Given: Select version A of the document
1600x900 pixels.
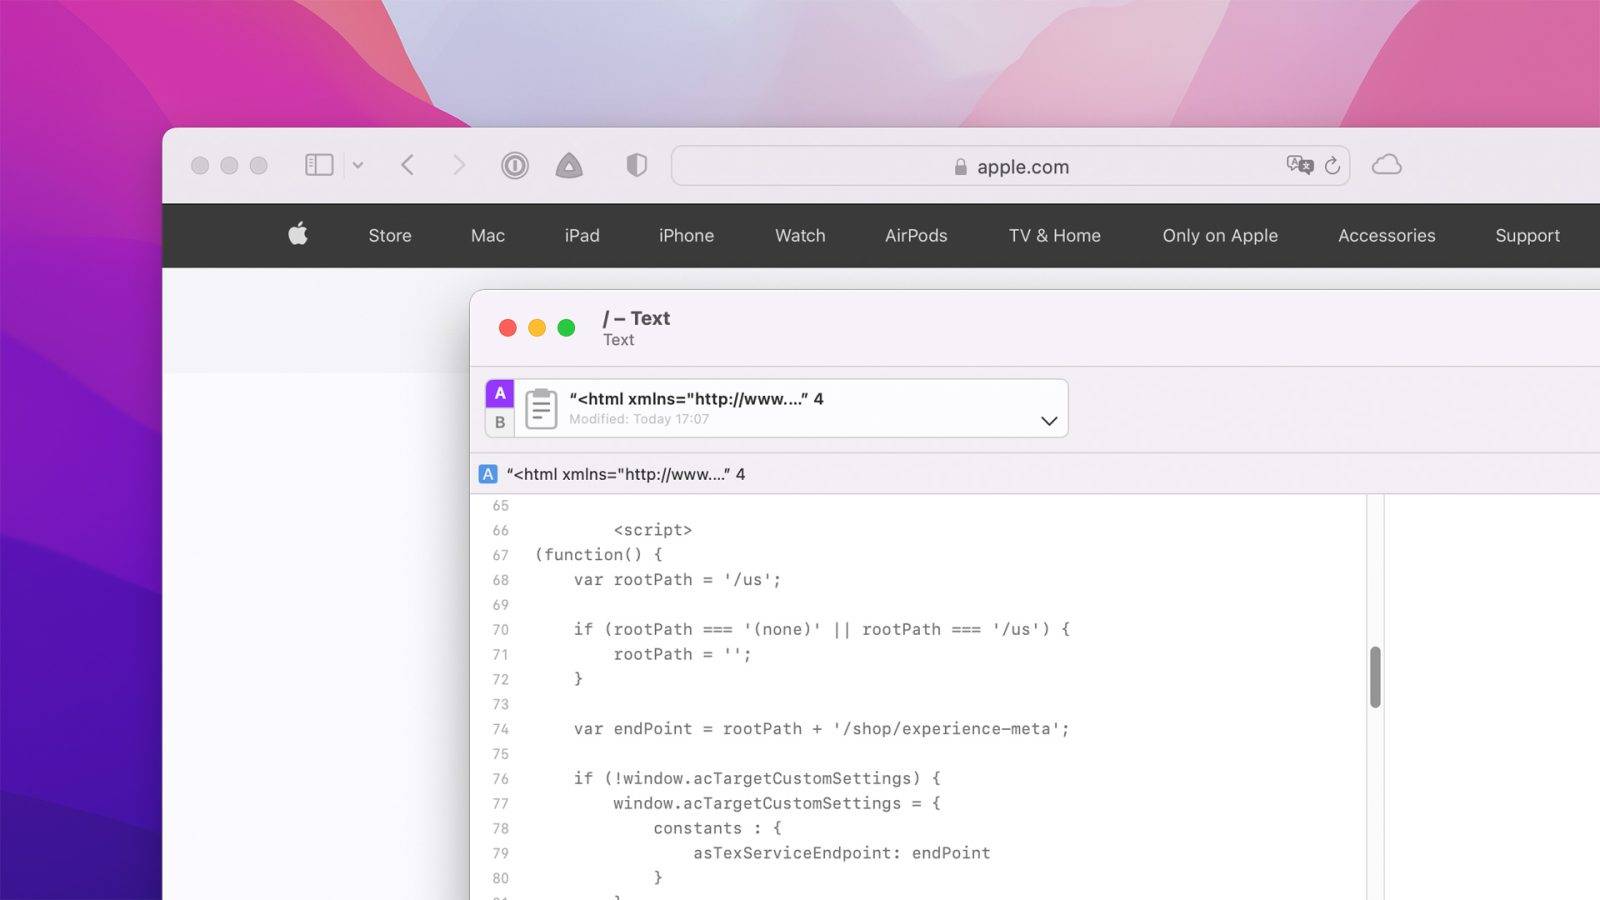Looking at the screenshot, I should tap(499, 393).
